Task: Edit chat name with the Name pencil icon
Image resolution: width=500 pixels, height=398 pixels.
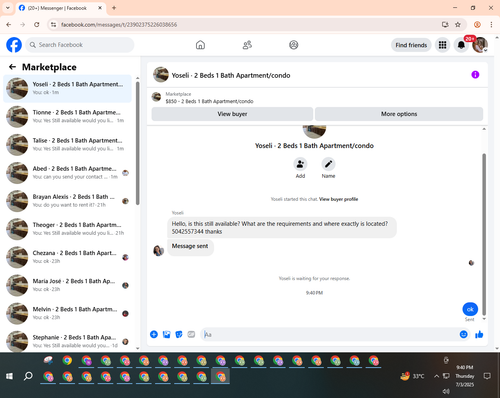Action: 328,164
